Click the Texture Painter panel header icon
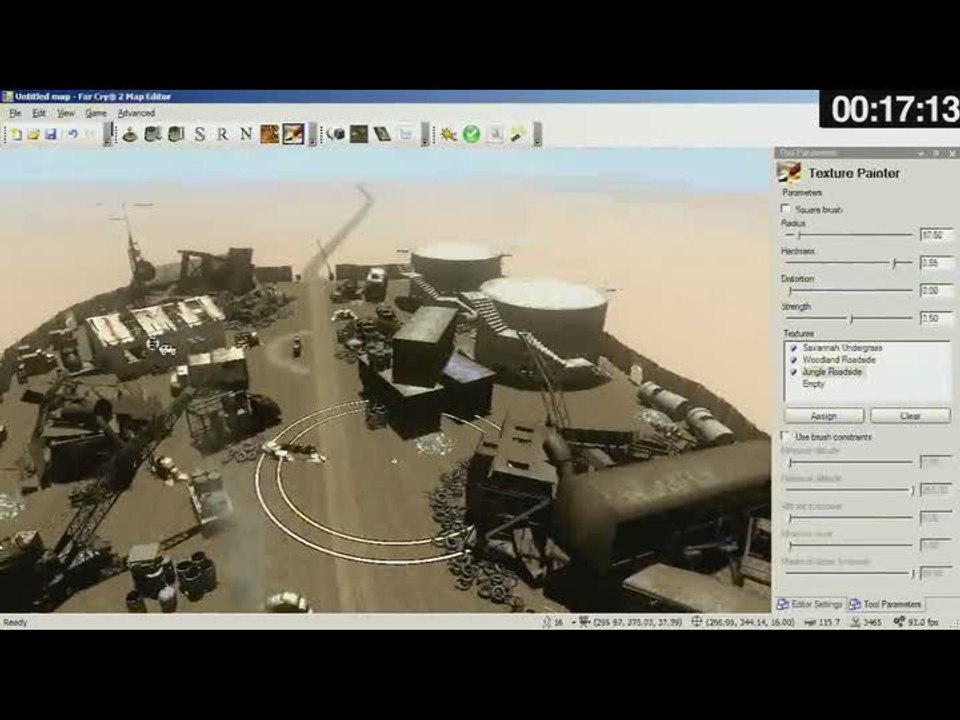Image resolution: width=960 pixels, height=720 pixels. click(x=789, y=173)
